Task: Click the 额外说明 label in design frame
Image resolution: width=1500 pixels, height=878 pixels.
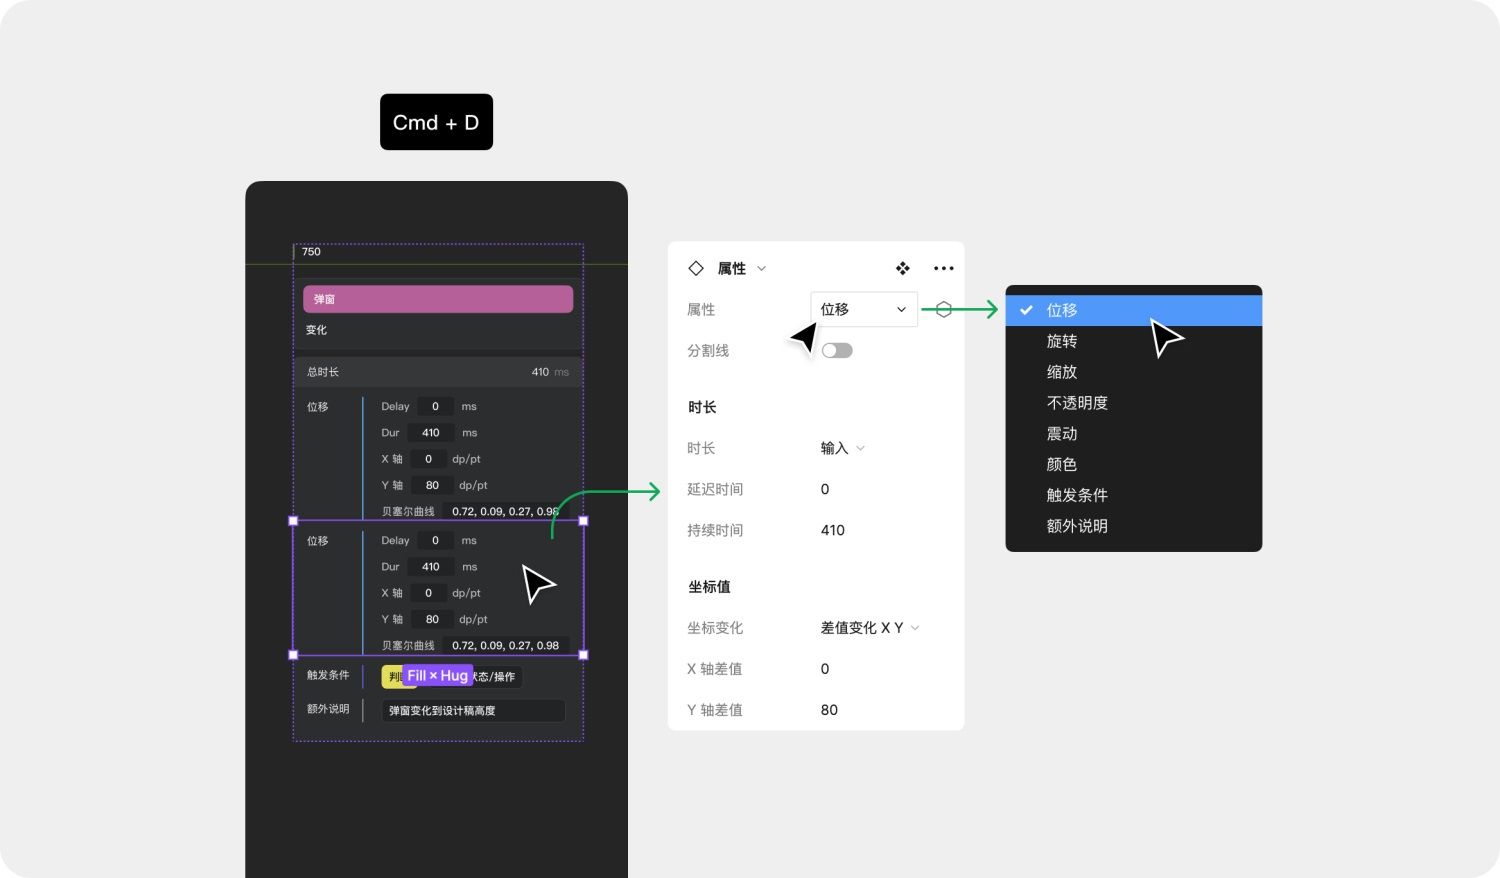Action: tap(328, 709)
